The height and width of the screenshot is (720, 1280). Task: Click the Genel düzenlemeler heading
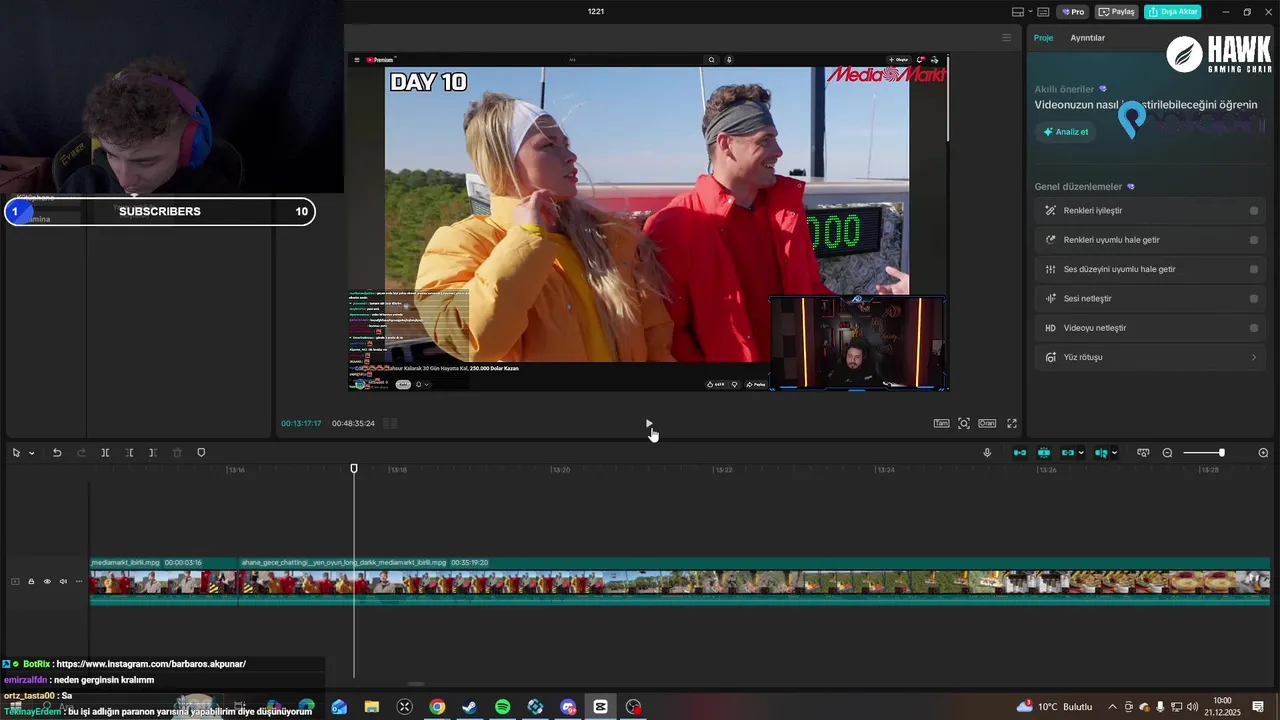tap(1078, 187)
